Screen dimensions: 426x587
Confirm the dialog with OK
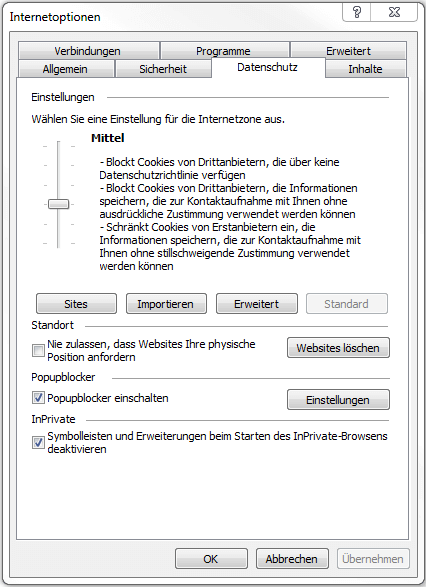tap(211, 559)
